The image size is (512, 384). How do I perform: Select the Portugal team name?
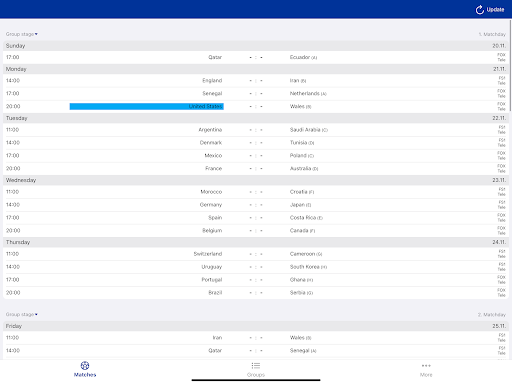pyautogui.click(x=212, y=280)
